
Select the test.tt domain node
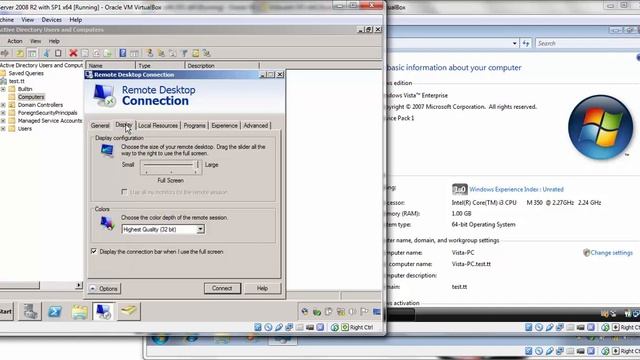point(17,81)
